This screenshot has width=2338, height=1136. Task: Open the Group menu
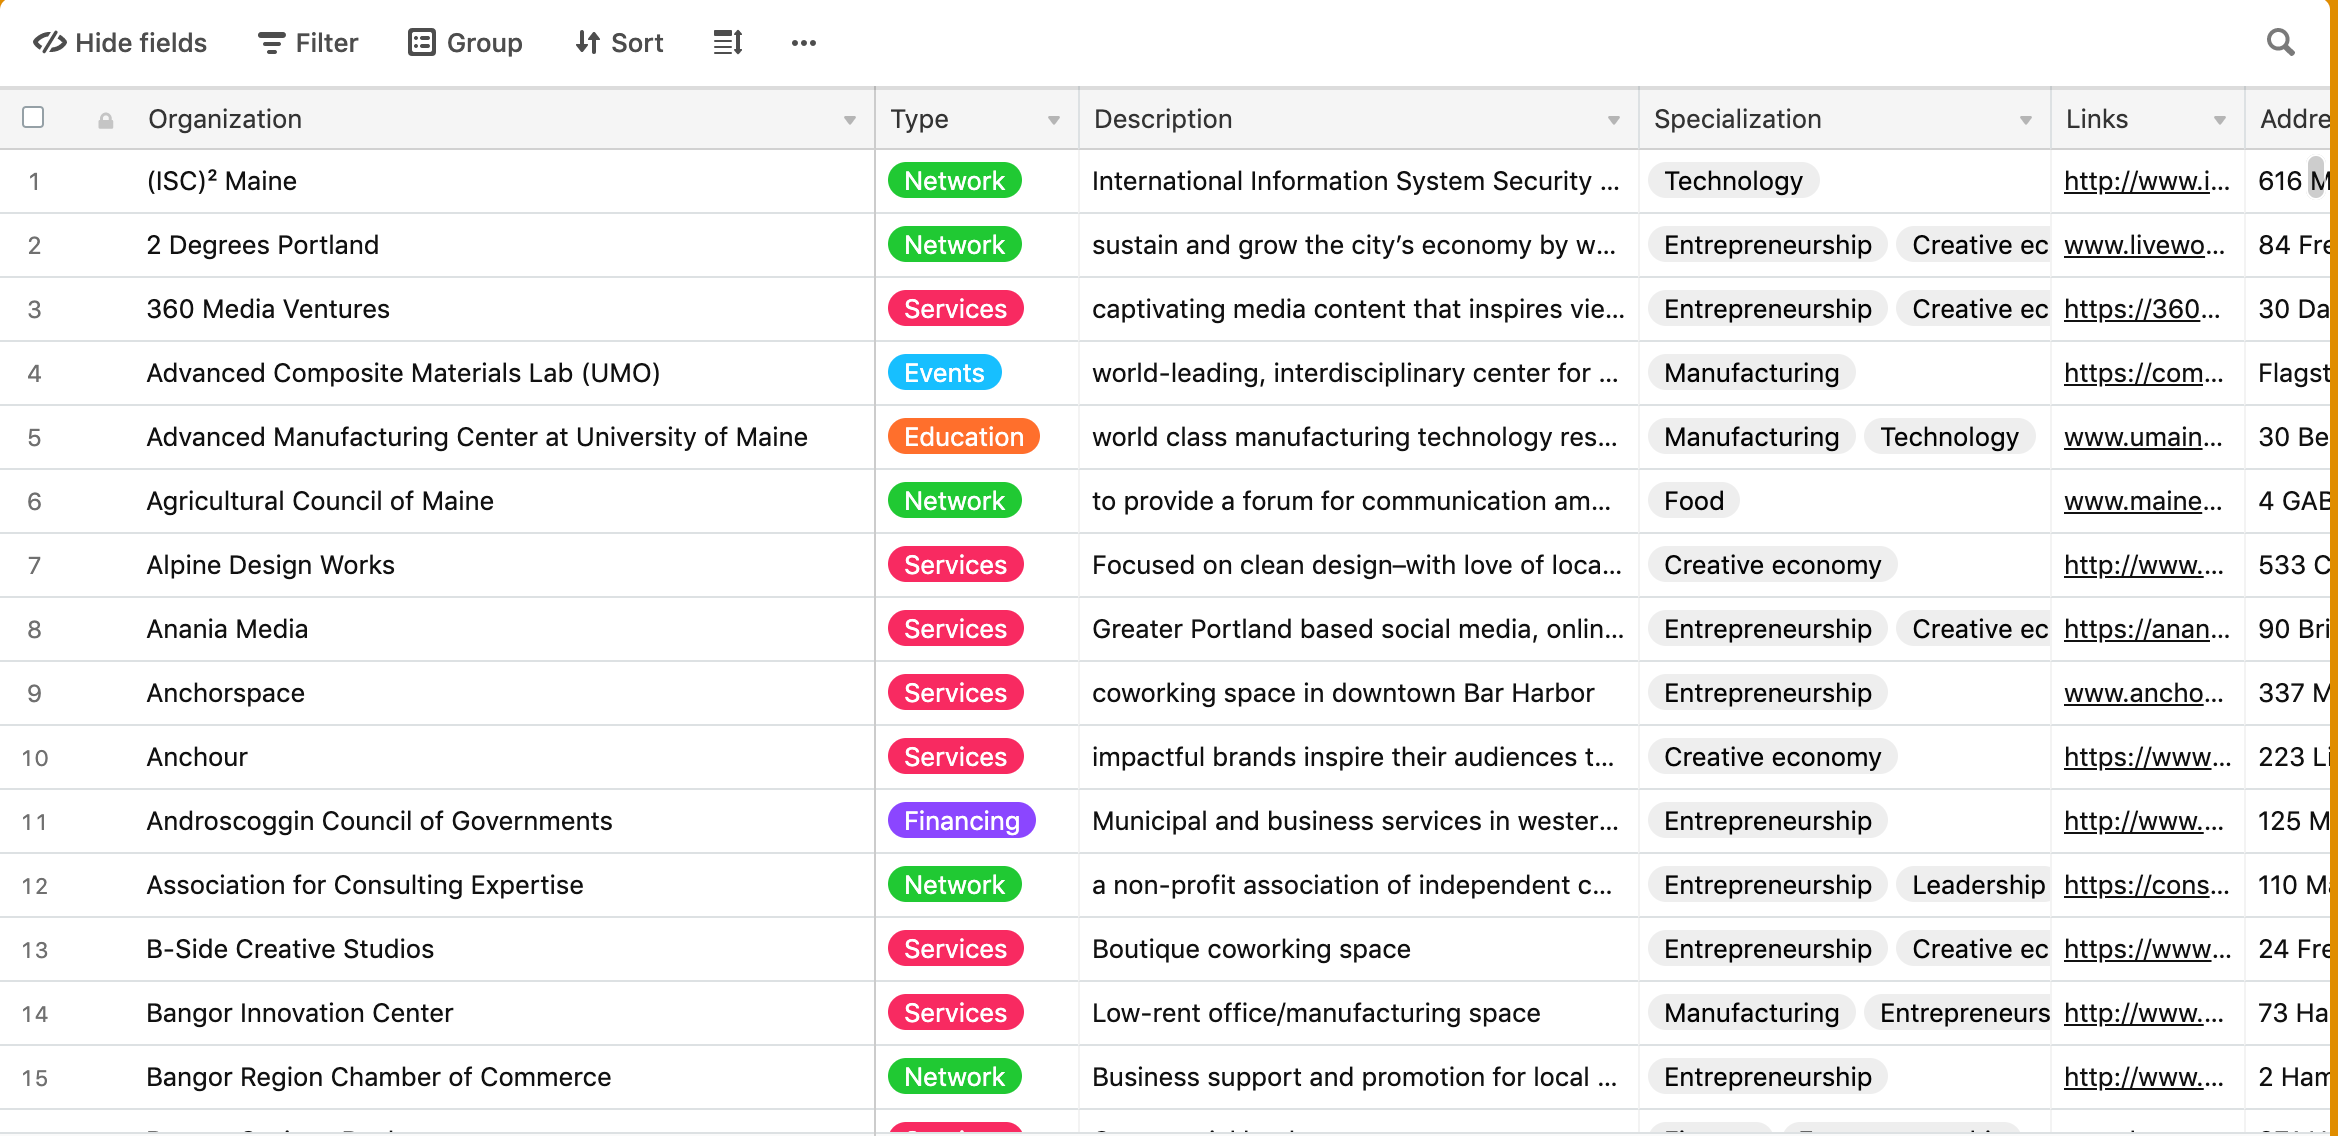point(465,43)
